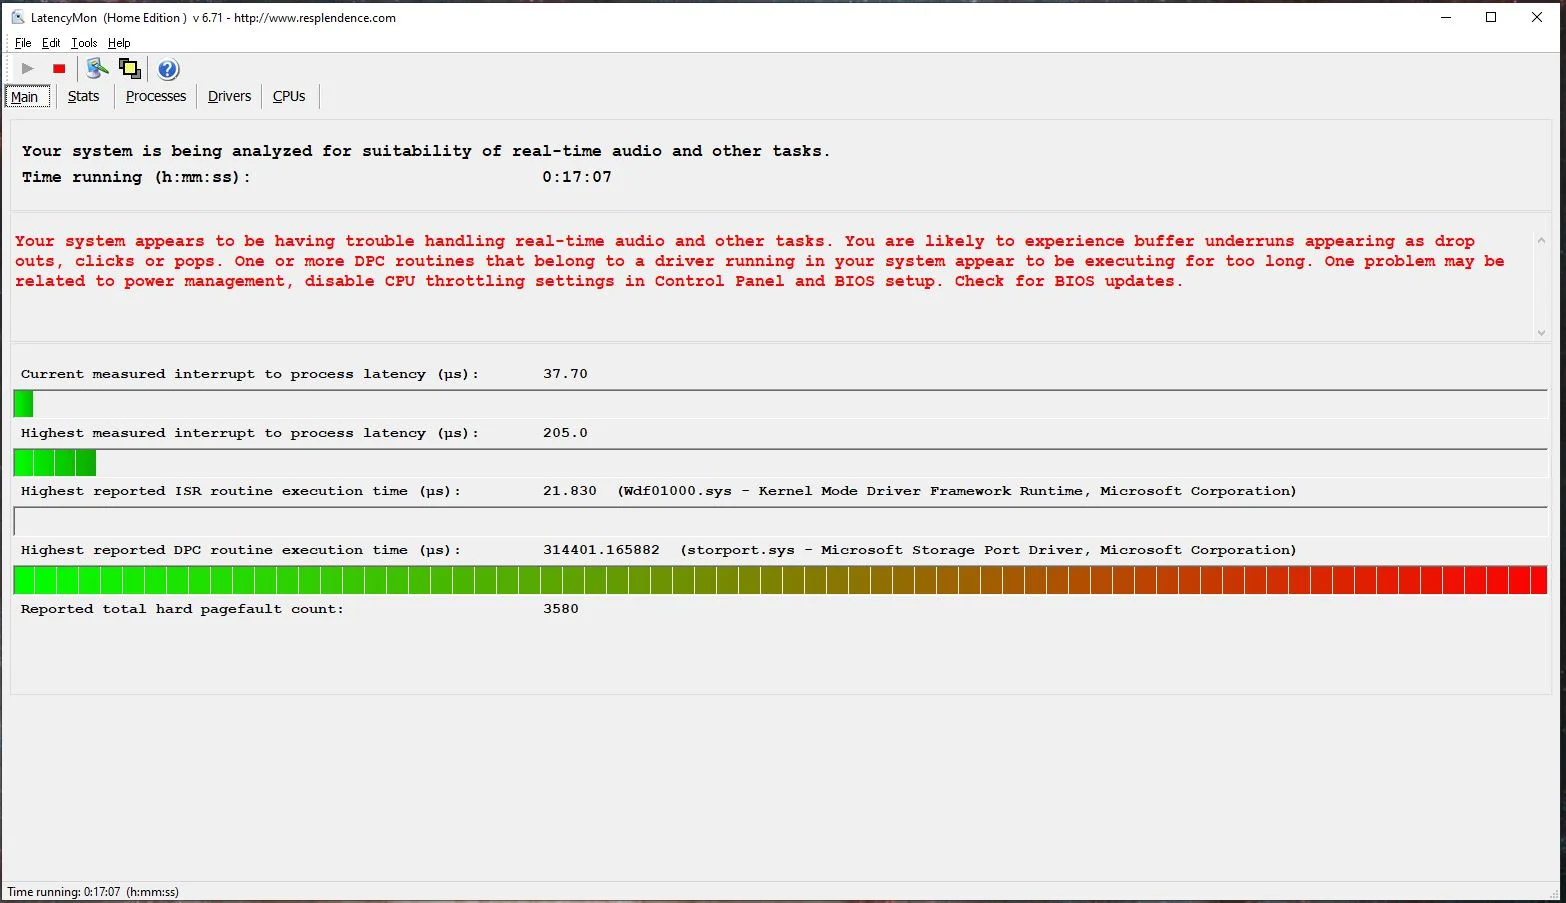1566x903 pixels.
Task: View the CPUs tab
Action: pos(289,96)
